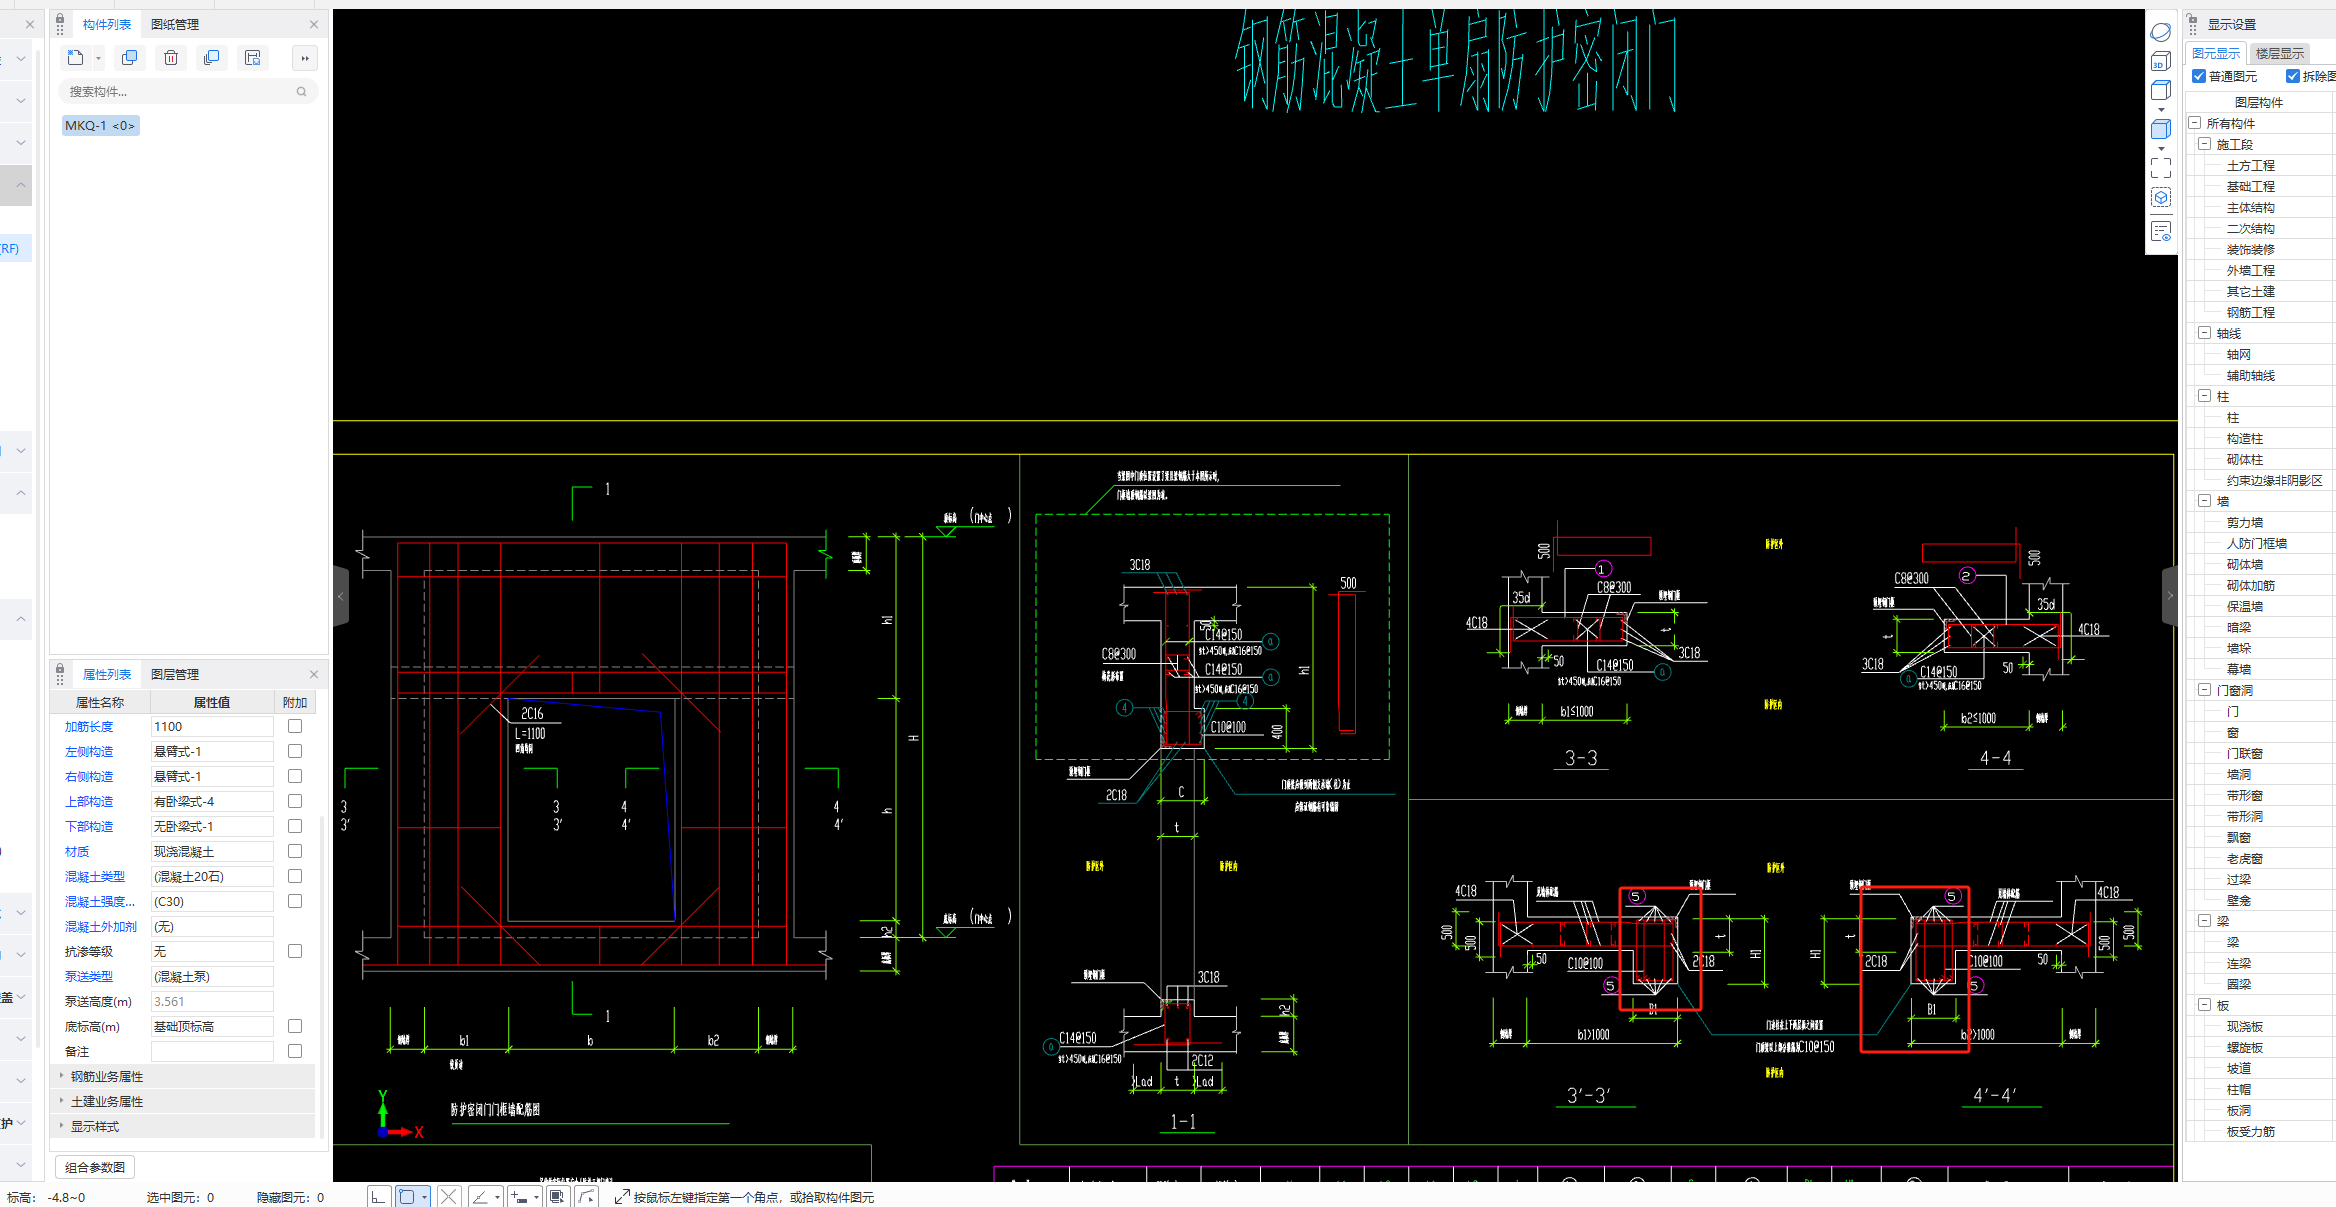
Task: Click the display settings list-eye icon
Action: [x=2161, y=231]
